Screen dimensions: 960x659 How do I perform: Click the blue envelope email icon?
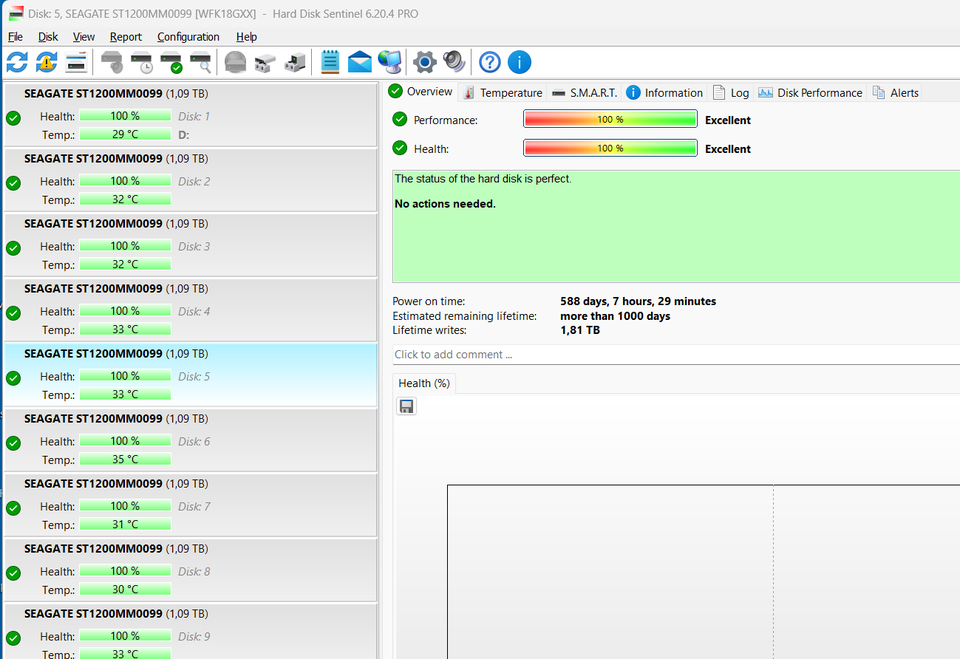click(x=359, y=62)
